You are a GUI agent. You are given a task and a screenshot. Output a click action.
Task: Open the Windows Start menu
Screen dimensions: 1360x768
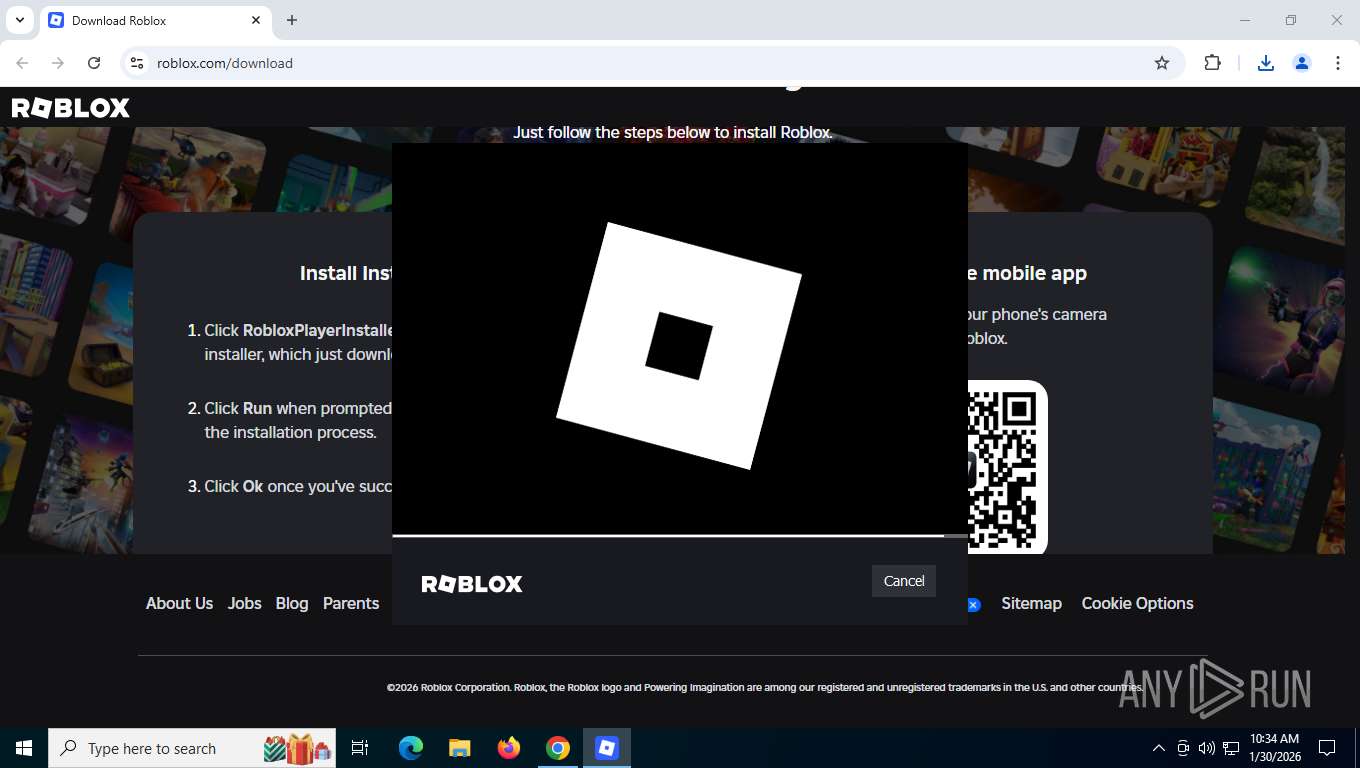(24, 748)
